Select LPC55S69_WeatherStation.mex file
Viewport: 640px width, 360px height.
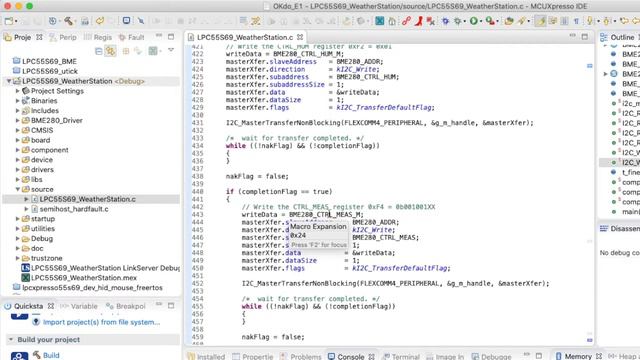(84, 278)
